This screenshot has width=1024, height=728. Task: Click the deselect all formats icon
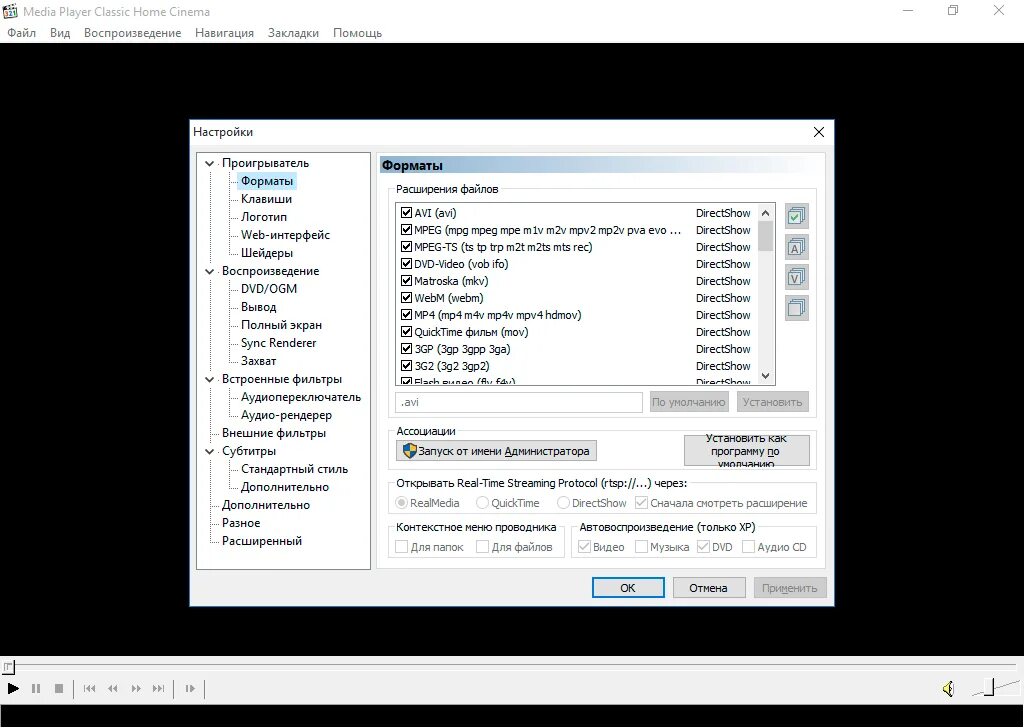click(x=796, y=308)
